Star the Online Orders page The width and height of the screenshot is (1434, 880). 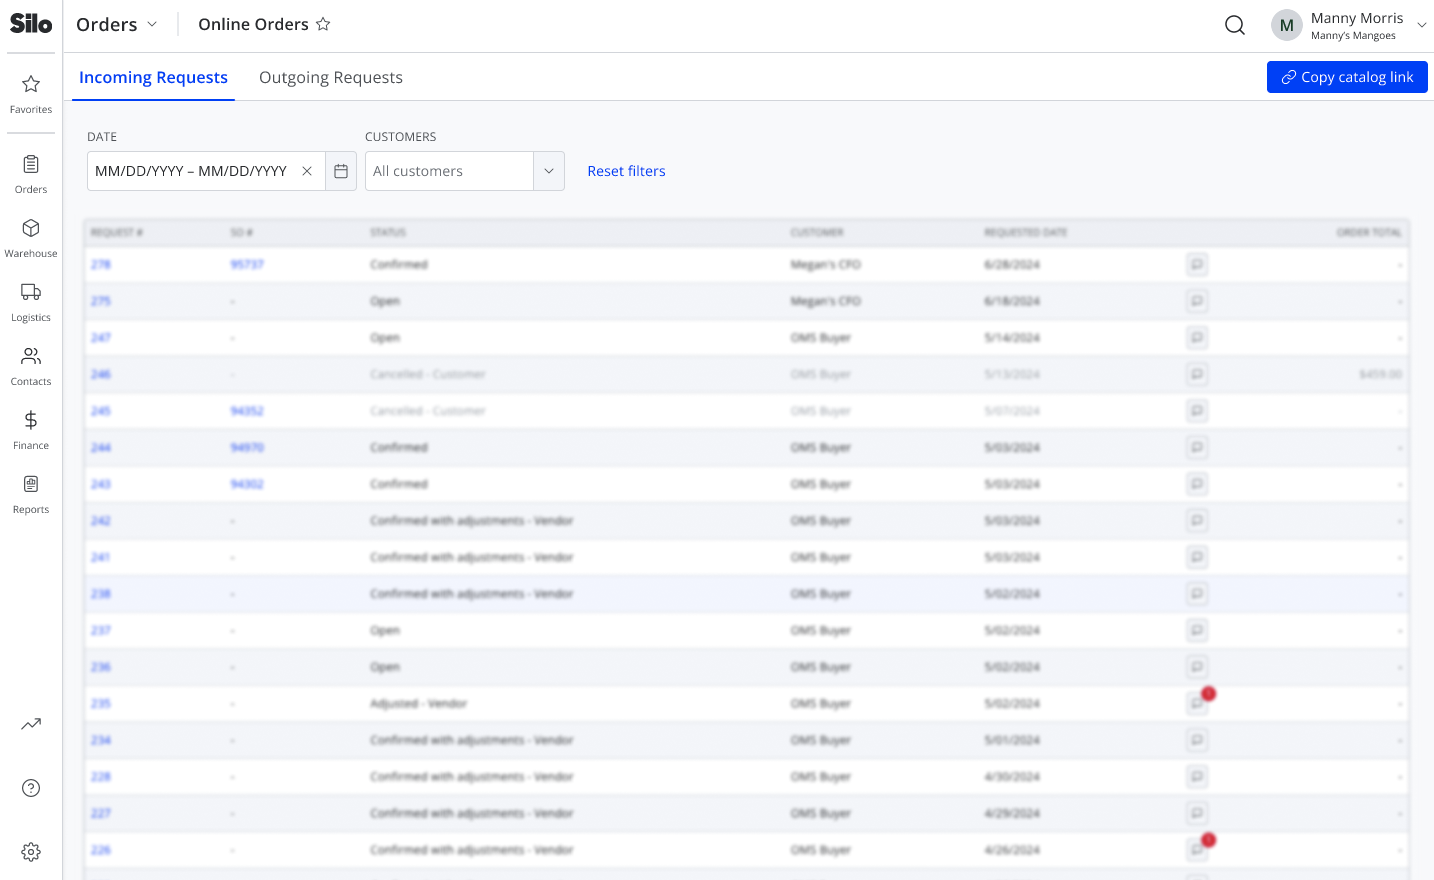click(323, 24)
